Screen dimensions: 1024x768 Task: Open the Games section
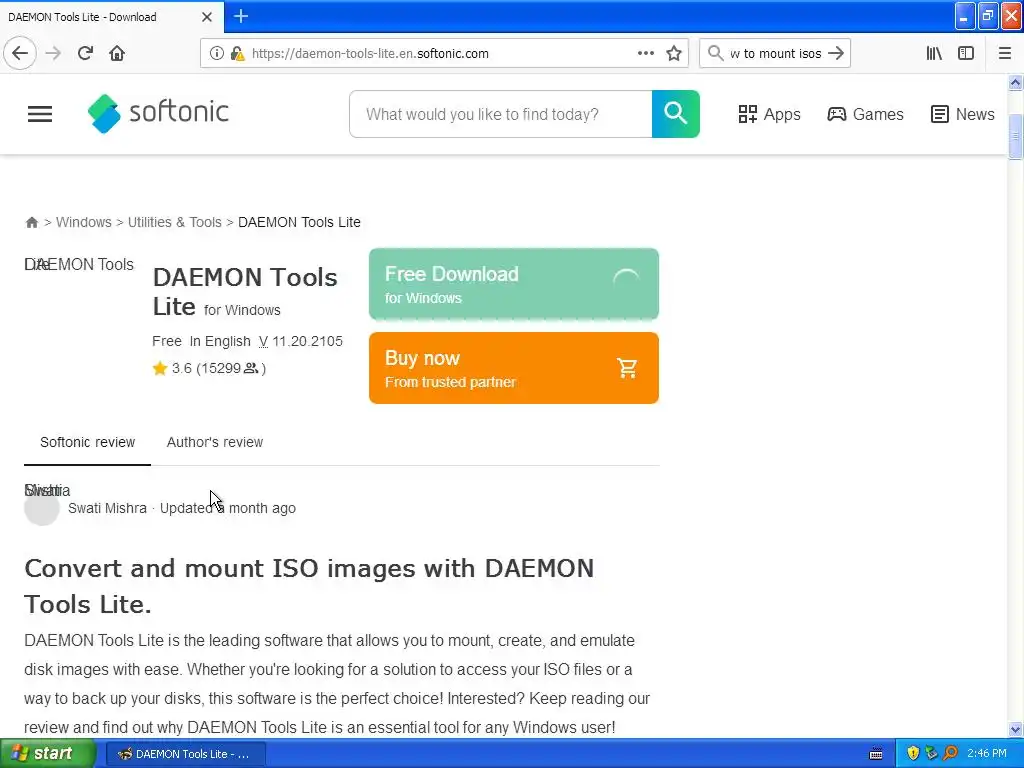click(865, 114)
